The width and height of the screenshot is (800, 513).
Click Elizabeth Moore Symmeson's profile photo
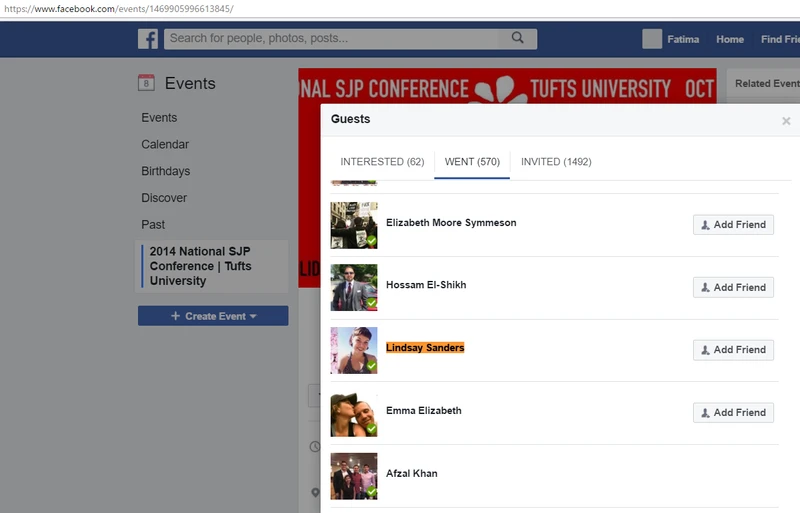pyautogui.click(x=354, y=225)
